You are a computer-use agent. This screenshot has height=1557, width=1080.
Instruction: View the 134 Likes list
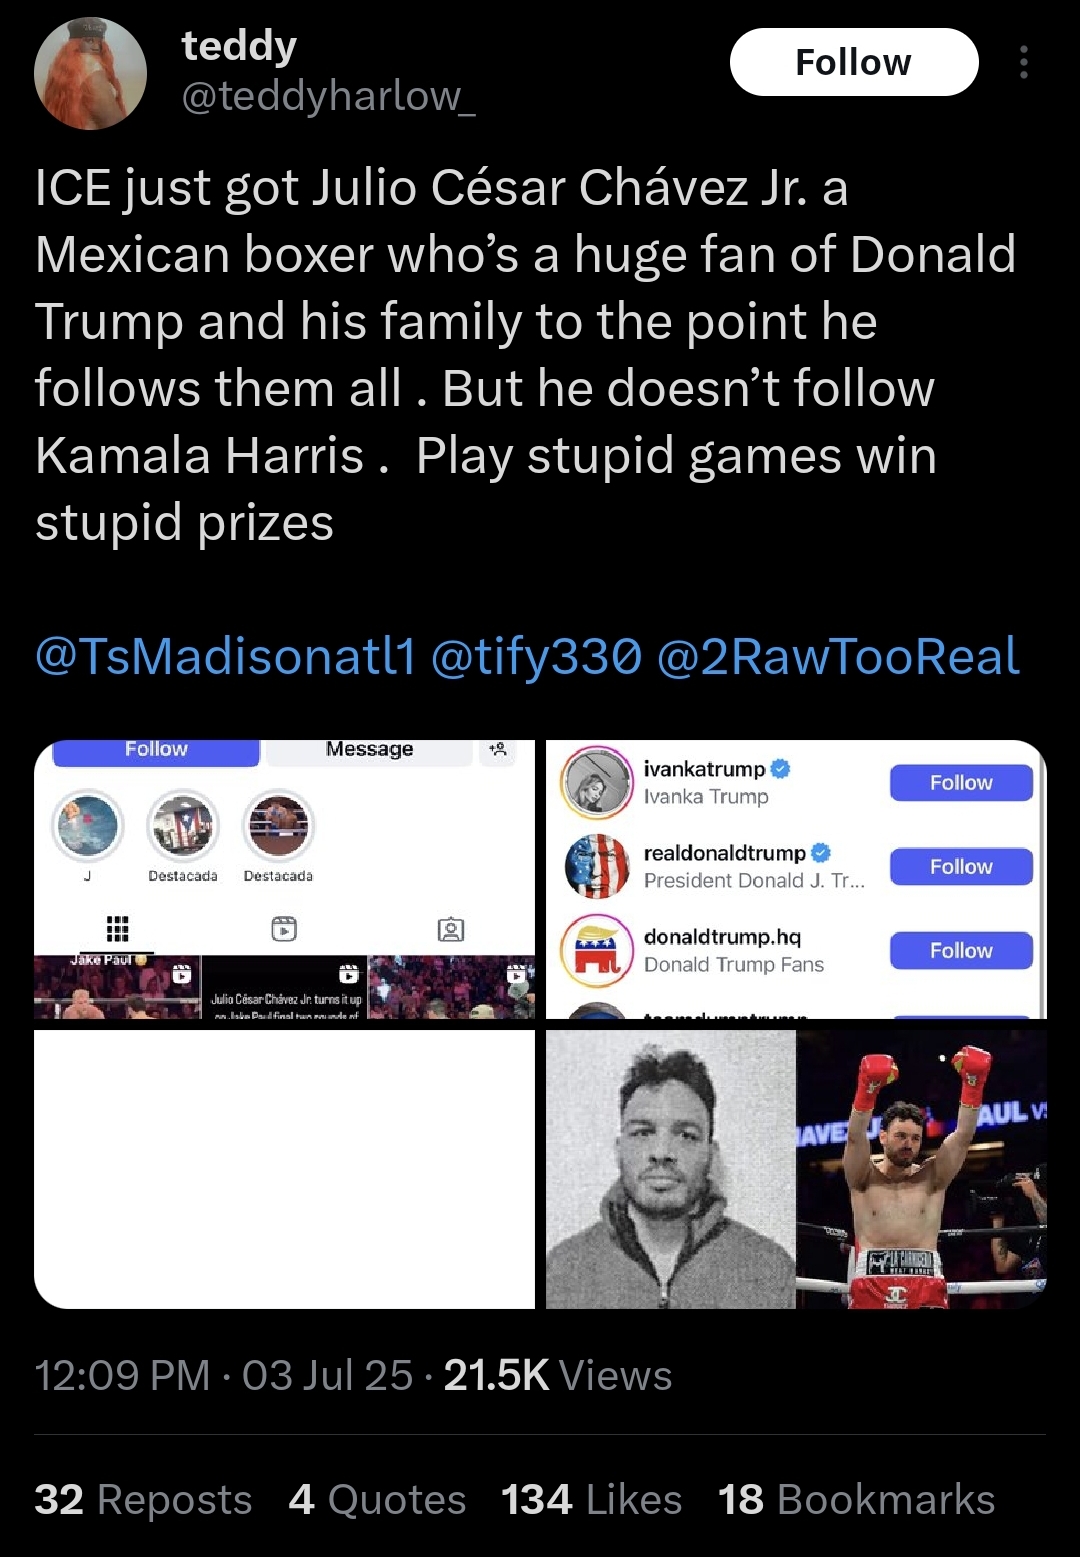tap(591, 1500)
